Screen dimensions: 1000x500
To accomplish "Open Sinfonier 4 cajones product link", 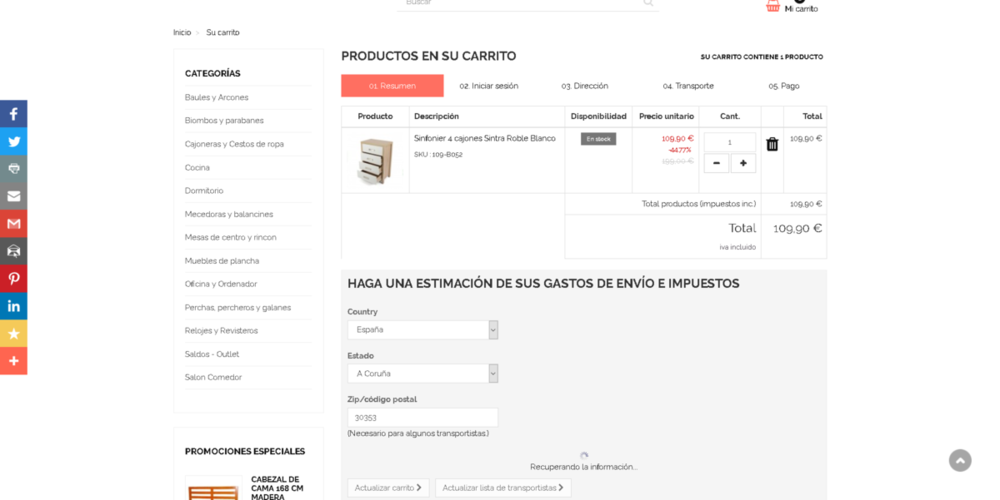I will [485, 138].
